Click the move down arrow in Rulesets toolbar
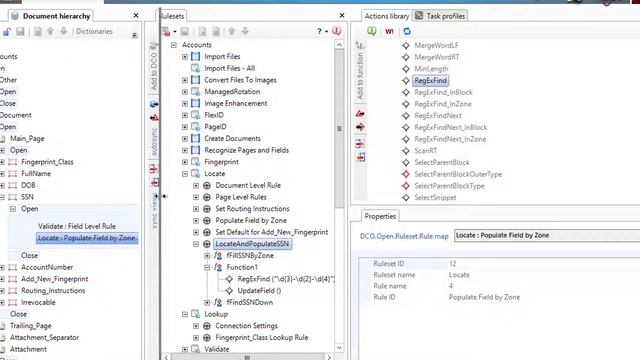 (x=245, y=31)
